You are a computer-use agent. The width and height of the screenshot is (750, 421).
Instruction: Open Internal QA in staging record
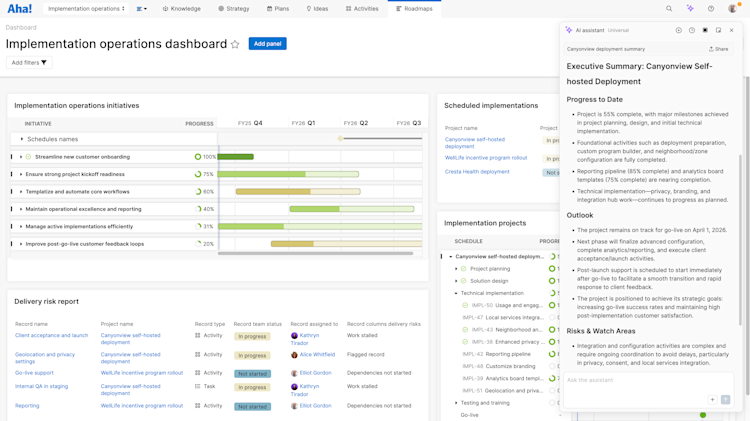point(42,386)
